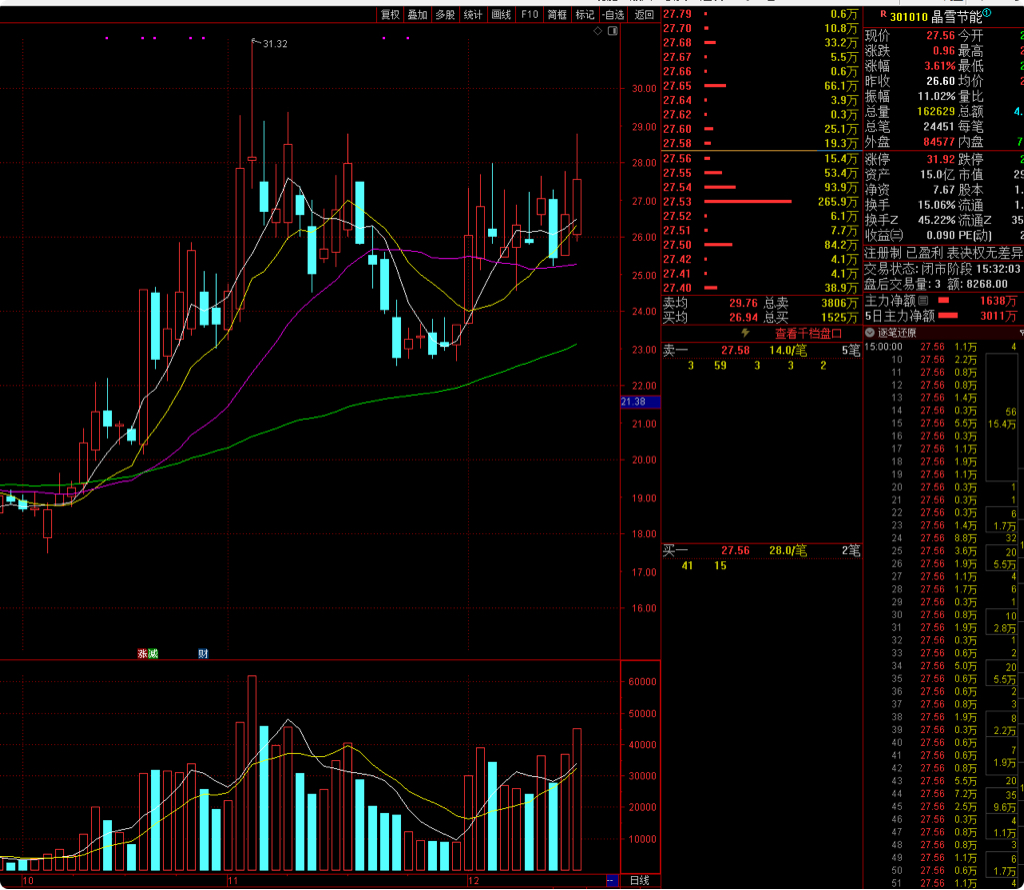This screenshot has width=1024, height=890.
Task: Click the 换手 15.06% turnover value
Action: pyautogui.click(x=936, y=205)
